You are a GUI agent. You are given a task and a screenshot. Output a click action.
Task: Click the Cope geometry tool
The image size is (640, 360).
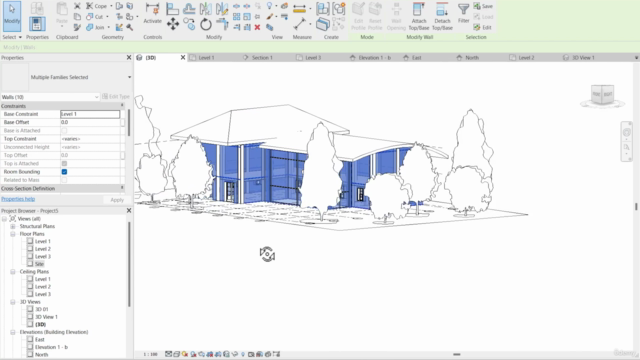click(97, 6)
